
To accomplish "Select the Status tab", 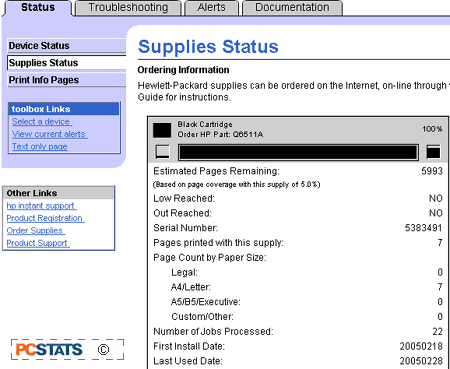I will pyautogui.click(x=38, y=8).
